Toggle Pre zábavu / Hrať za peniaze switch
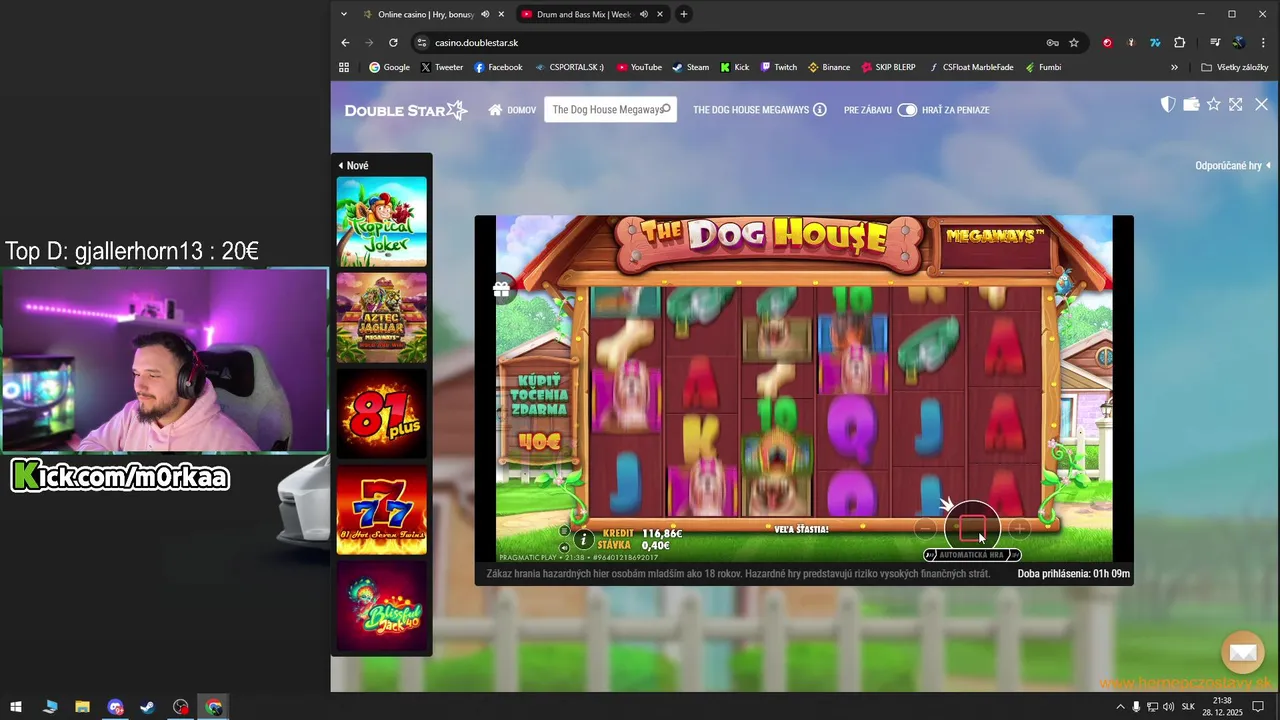 pyautogui.click(x=907, y=110)
